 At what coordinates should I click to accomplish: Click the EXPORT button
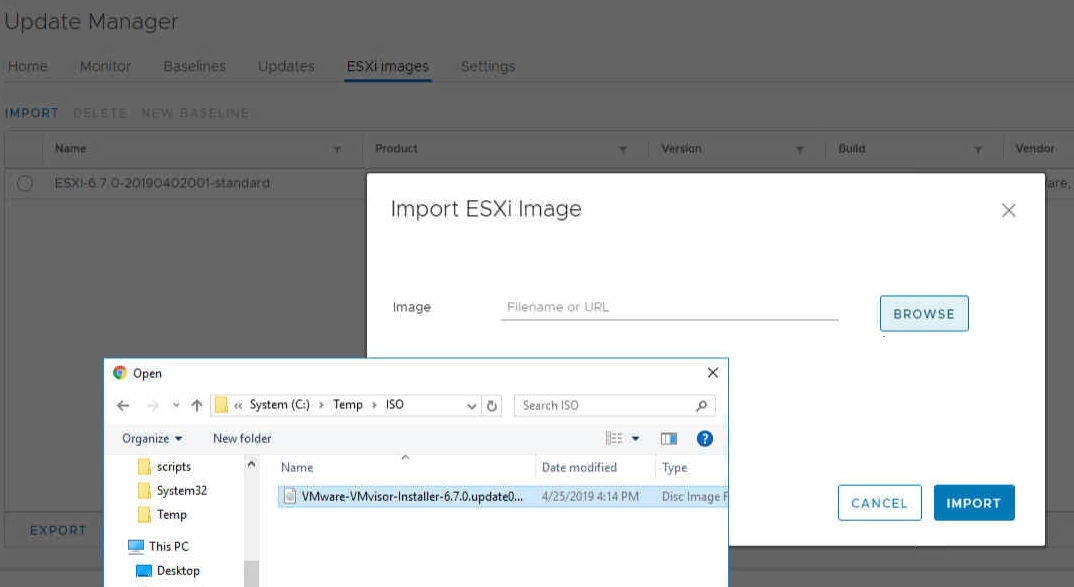coord(58,530)
